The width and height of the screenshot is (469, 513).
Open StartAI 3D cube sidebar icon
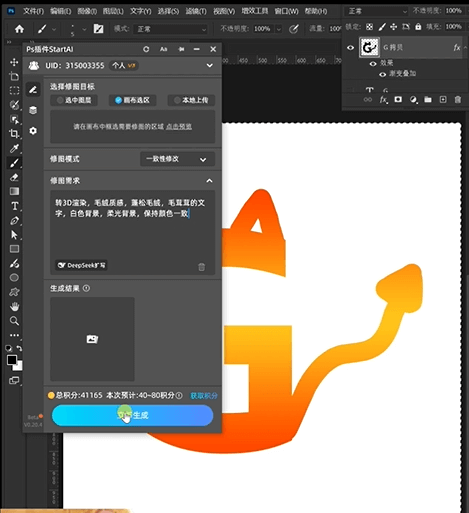(33, 110)
